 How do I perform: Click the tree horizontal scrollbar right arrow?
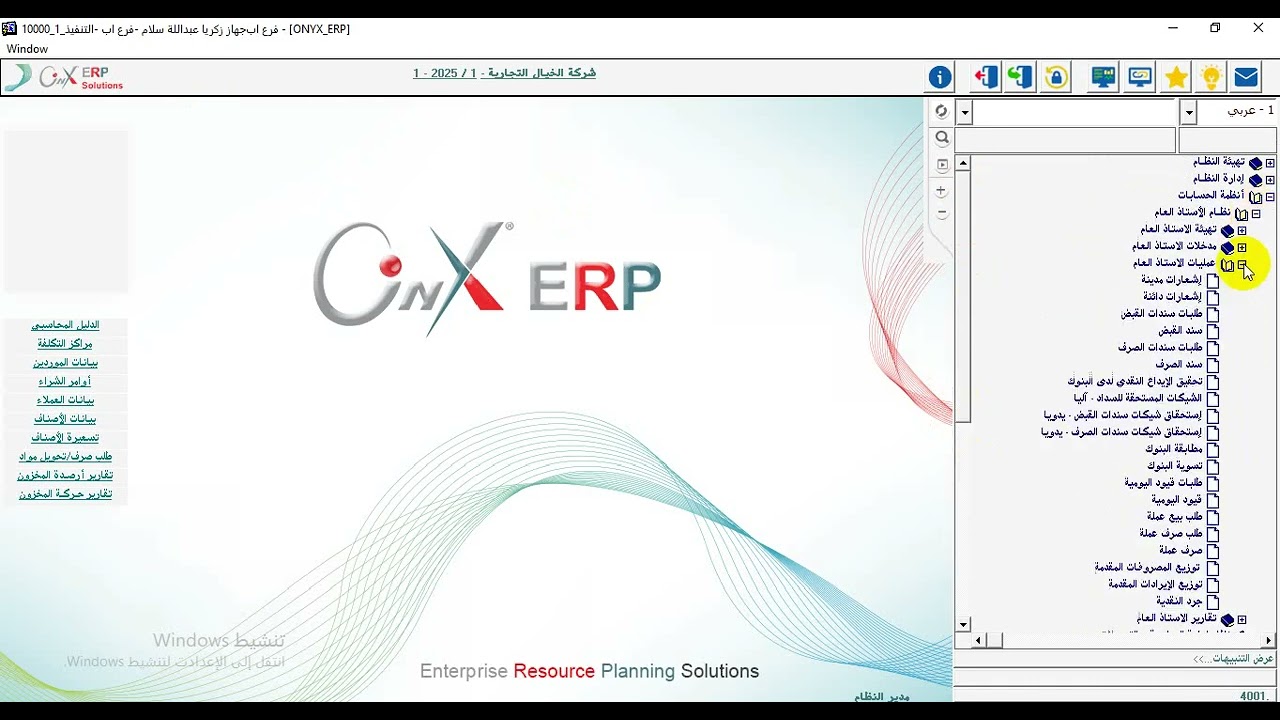1269,640
